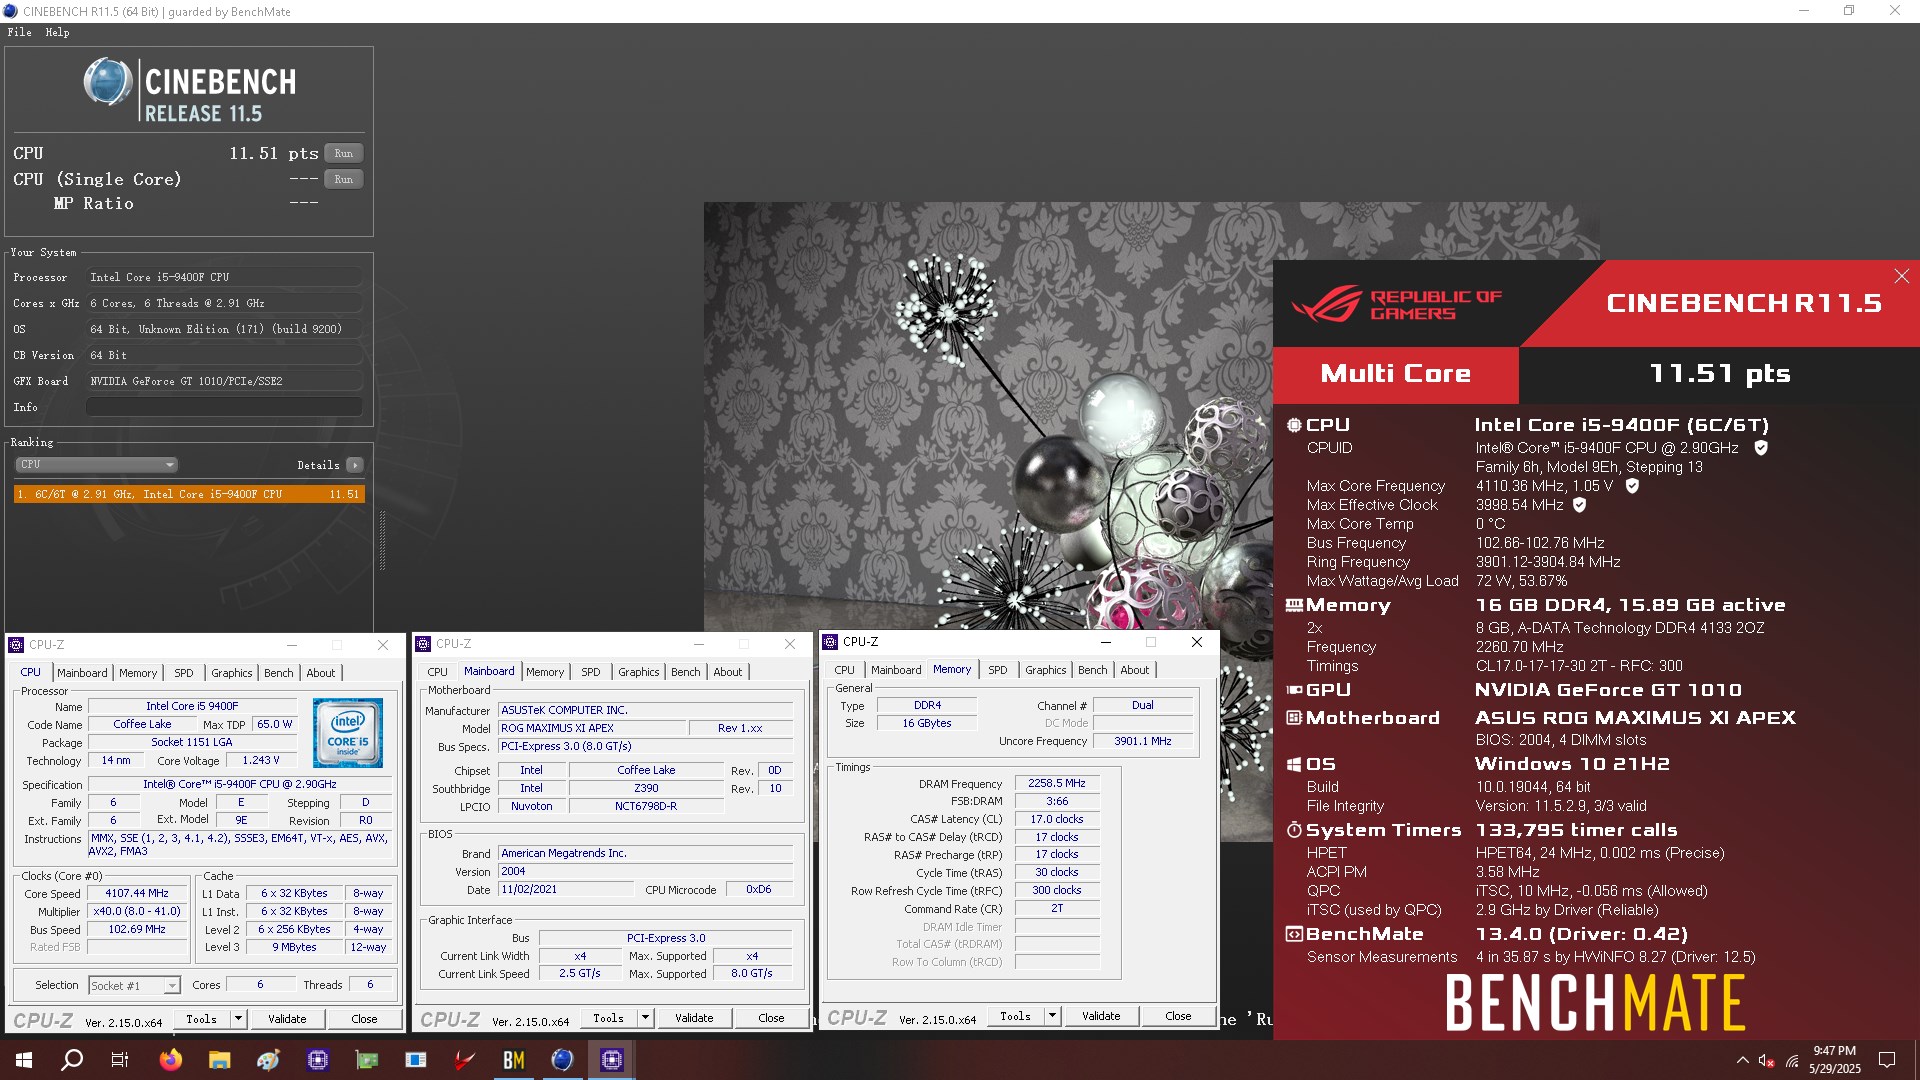
Task: Click the red MSI Afterburner-style taskbar icon
Action: [465, 1060]
